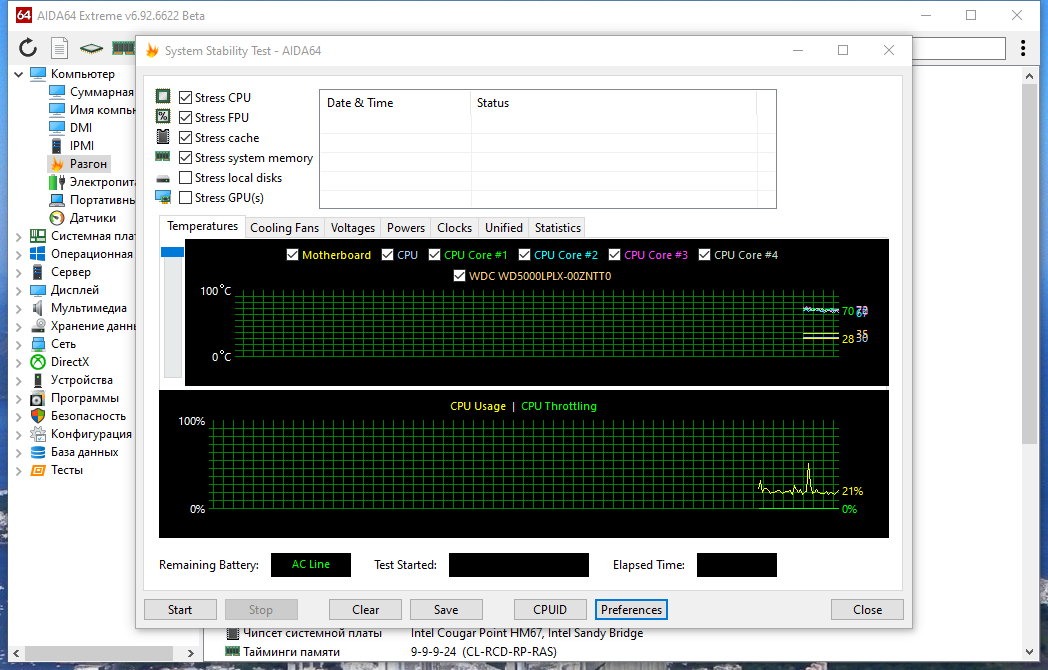This screenshot has height=670, width=1048.
Task: Click the Stress FPU percent icon
Action: [162, 116]
